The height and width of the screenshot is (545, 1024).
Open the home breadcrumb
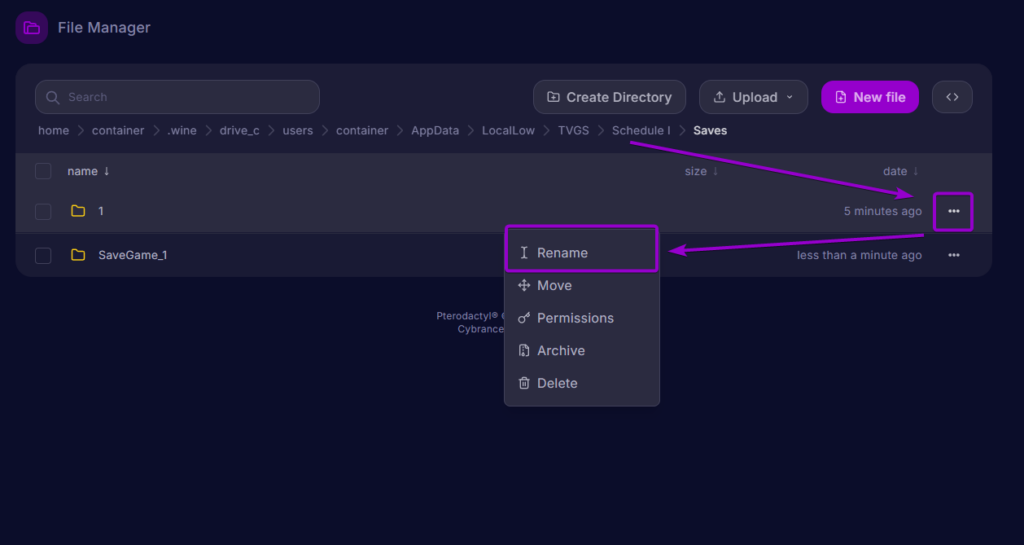point(54,131)
